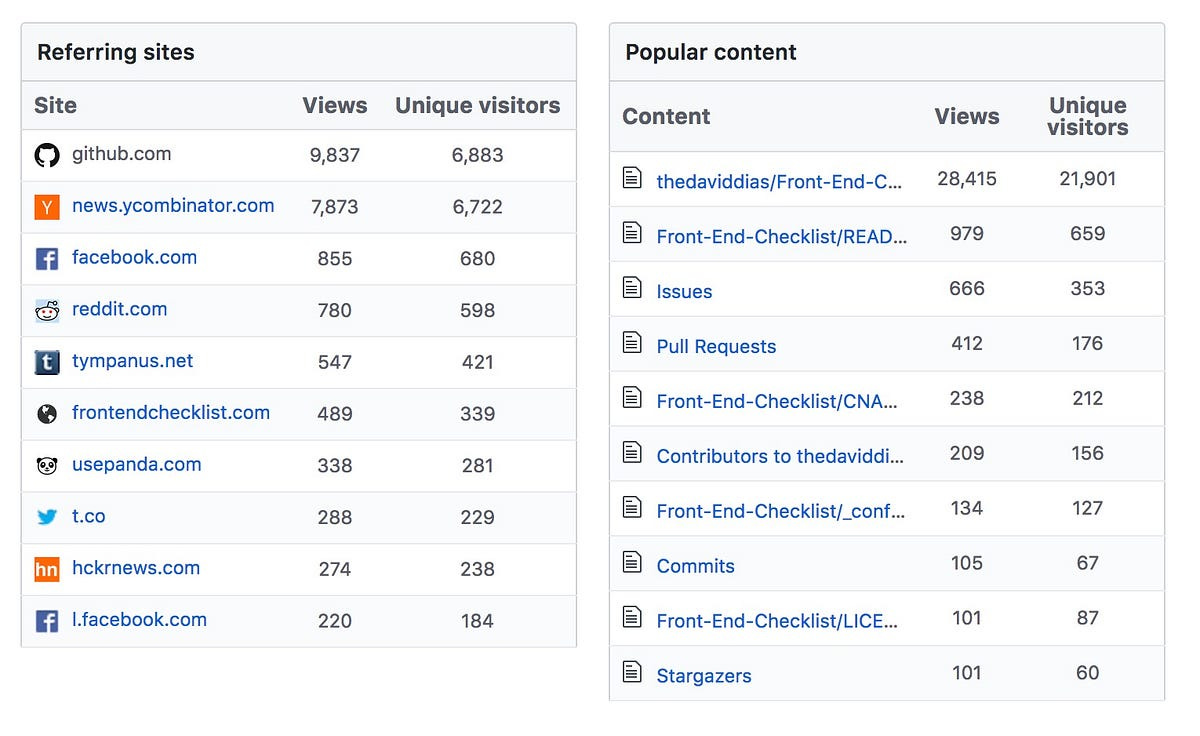Click file icon beside Front-End-Checklist/READ...
This screenshot has height=736, width=1200.
pyautogui.click(x=632, y=233)
